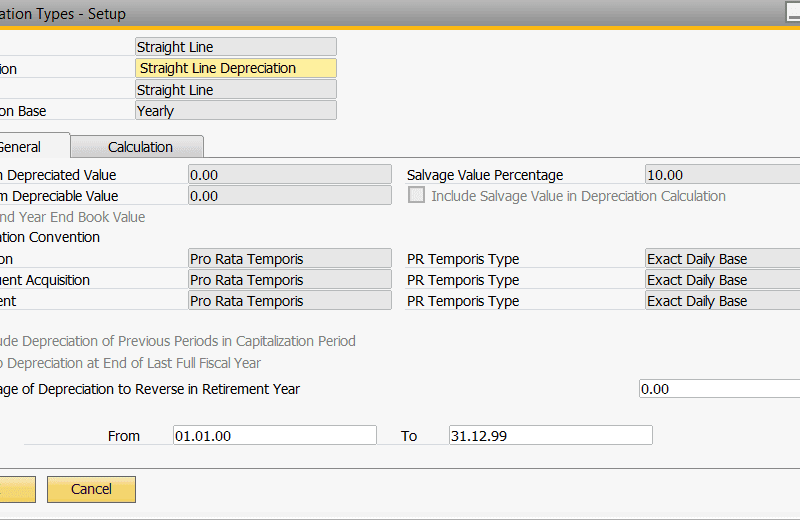Click the From date field 01.01.00
Screen dimensions: 800x520
pos(274,435)
